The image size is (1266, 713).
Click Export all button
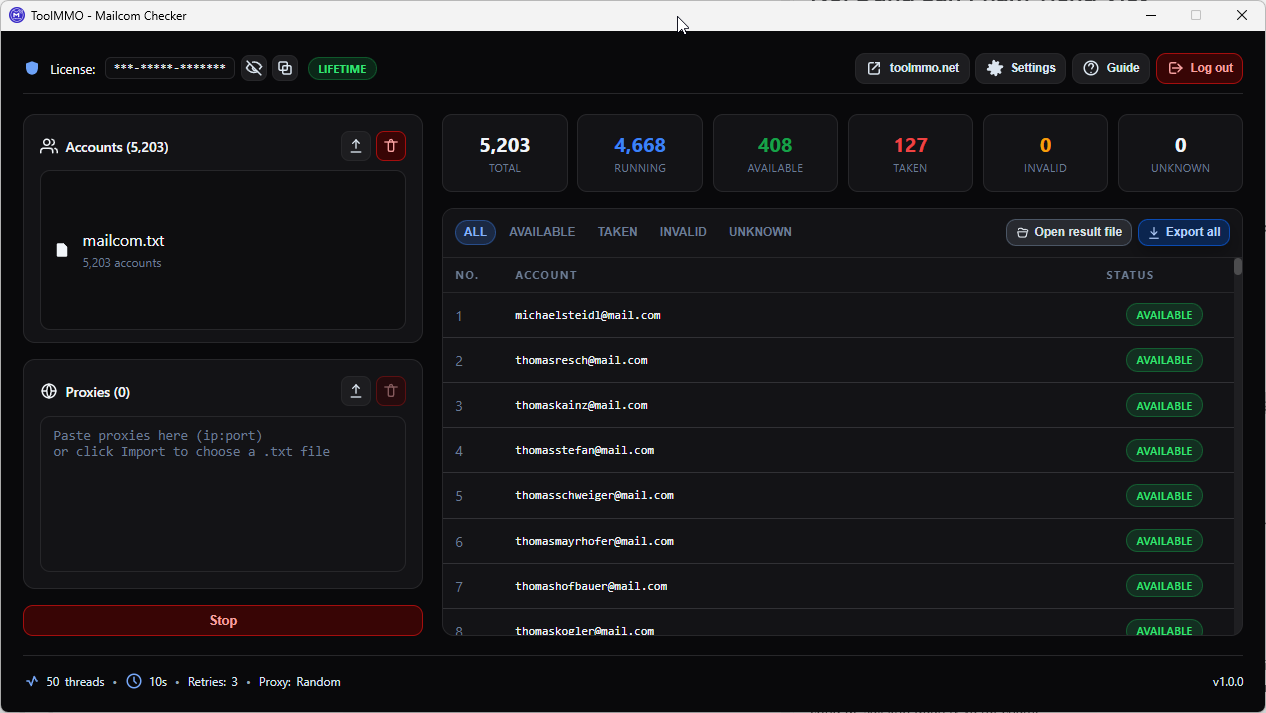click(x=1184, y=232)
